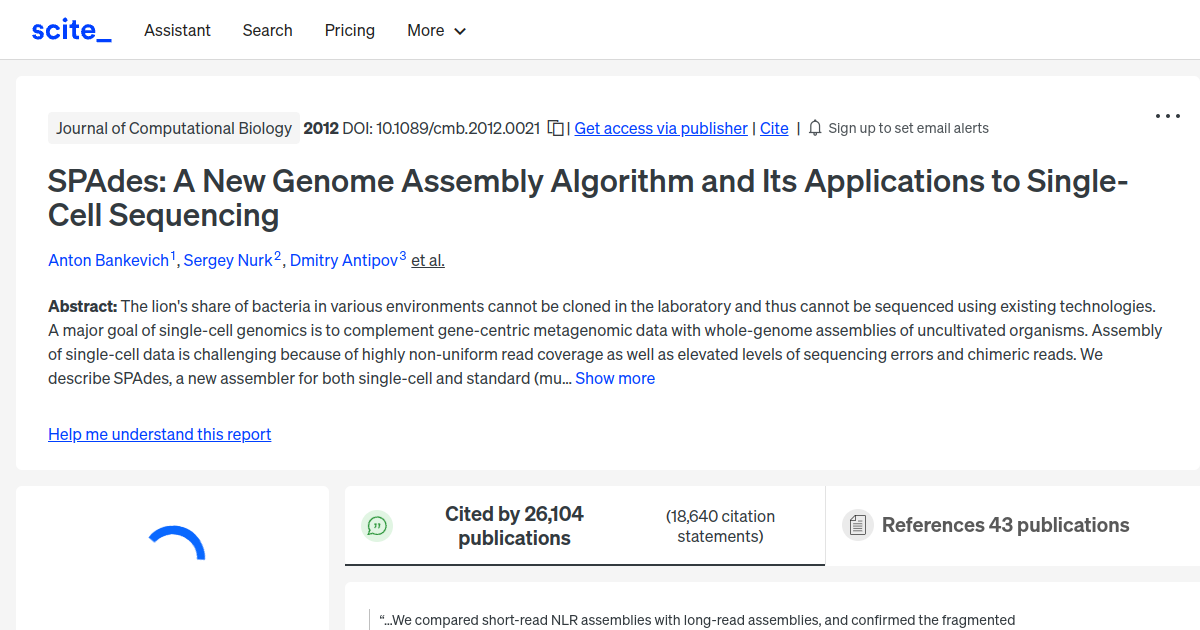1200x630 pixels.
Task: Copy the DOI using the copy icon
Action: point(556,128)
